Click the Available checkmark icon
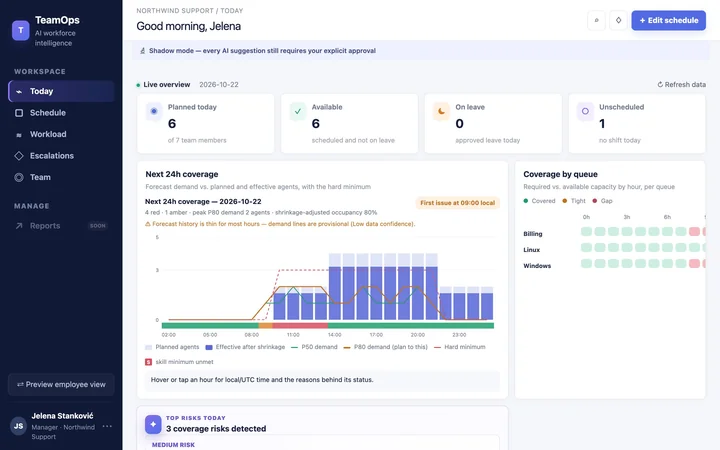Image resolution: width=720 pixels, height=450 pixels. 298,111
